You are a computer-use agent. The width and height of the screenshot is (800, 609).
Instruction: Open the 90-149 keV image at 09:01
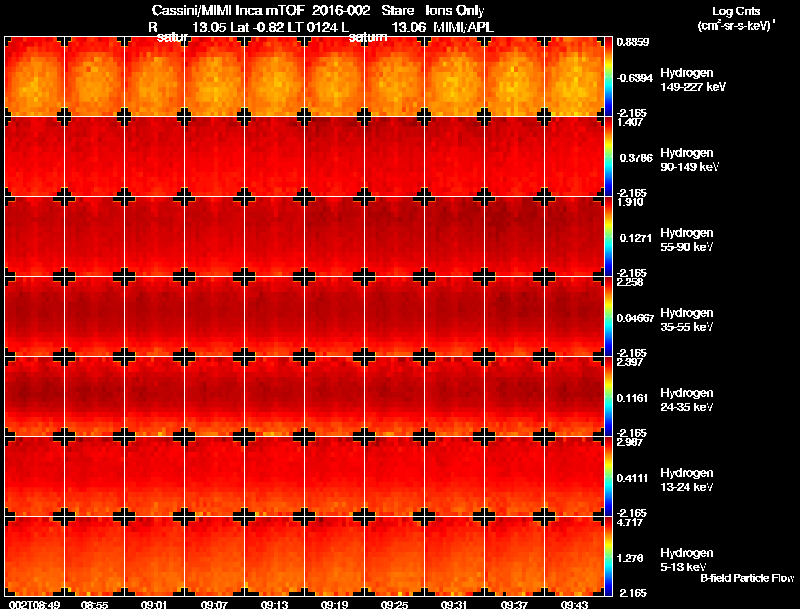tap(154, 157)
